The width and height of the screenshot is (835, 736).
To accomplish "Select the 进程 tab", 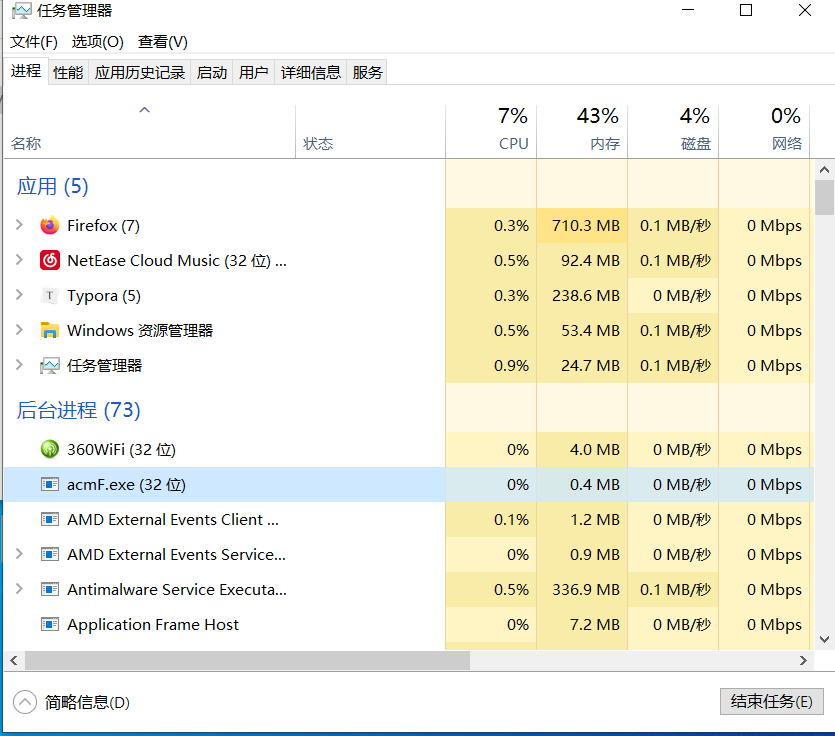I will 26,71.
